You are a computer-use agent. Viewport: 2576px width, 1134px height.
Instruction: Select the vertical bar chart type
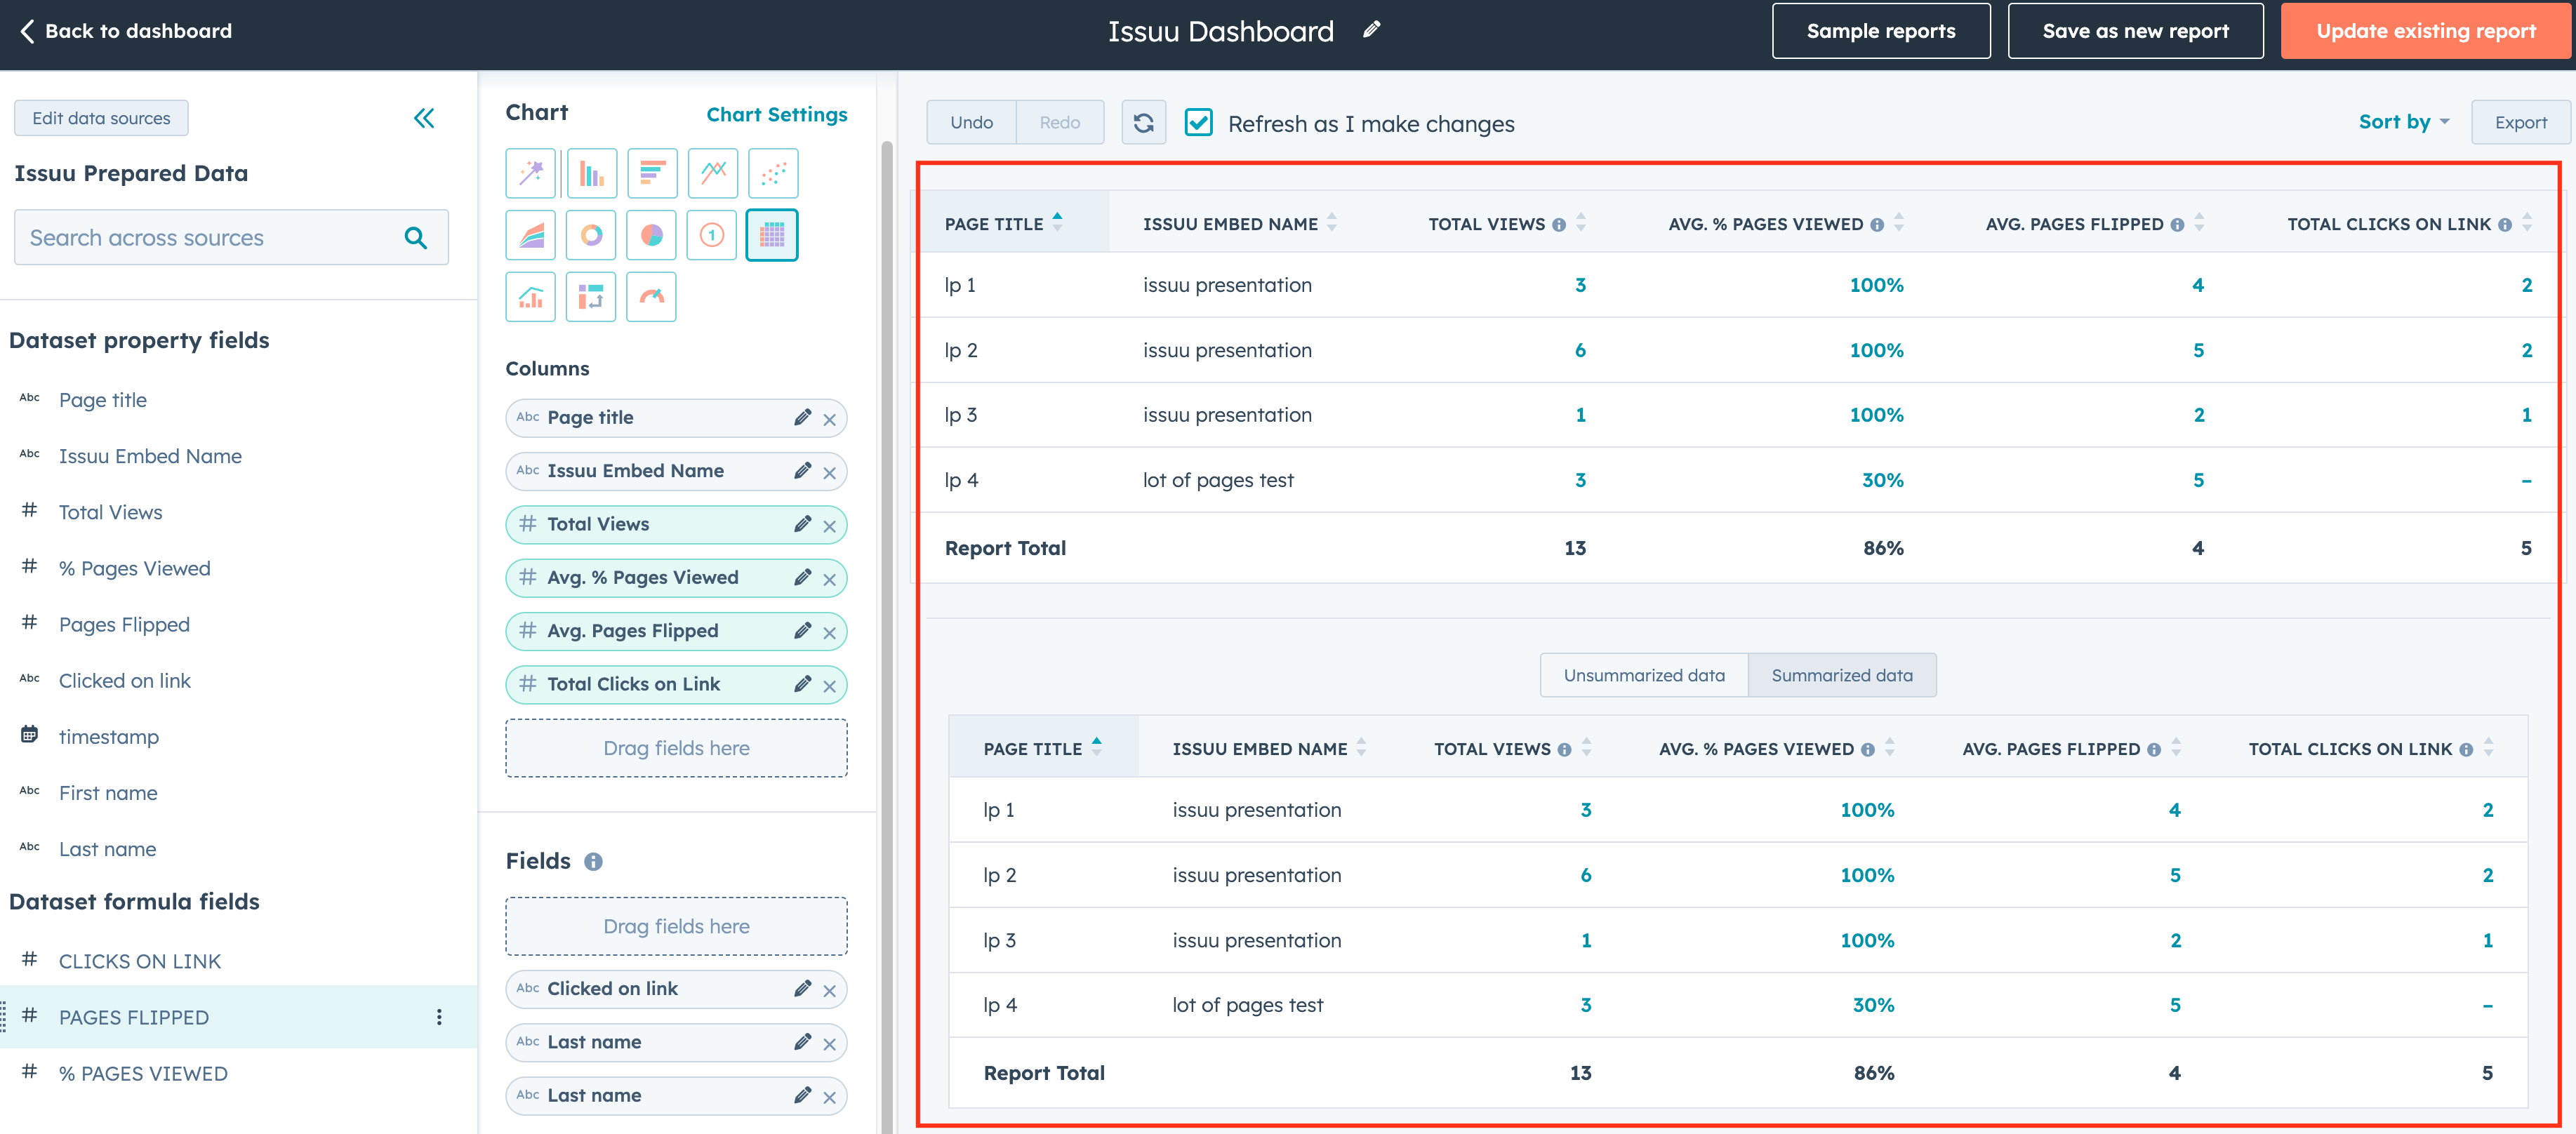[x=591, y=174]
